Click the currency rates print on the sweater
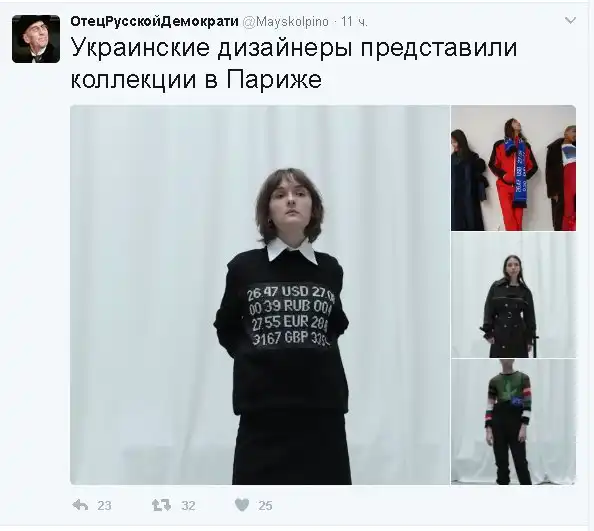Screen dimensions: 594x531 [291, 315]
